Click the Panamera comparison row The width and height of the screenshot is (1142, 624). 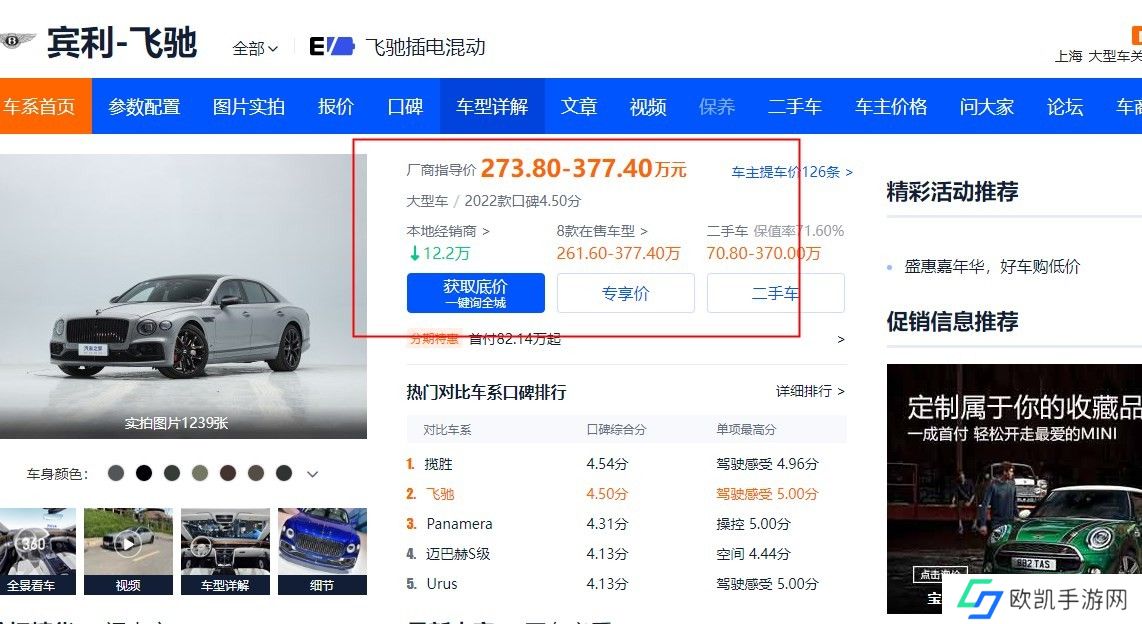point(459,524)
